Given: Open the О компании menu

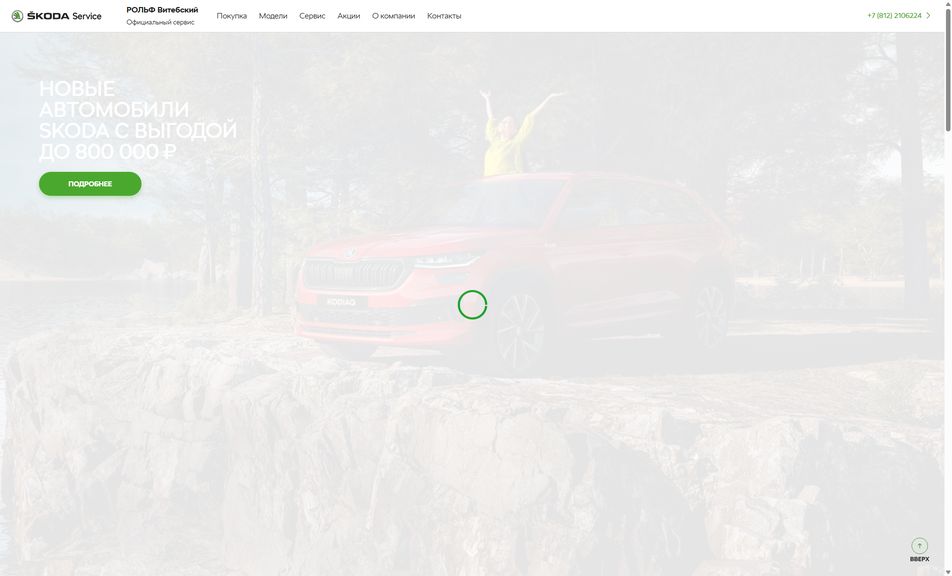Looking at the screenshot, I should [x=393, y=16].
